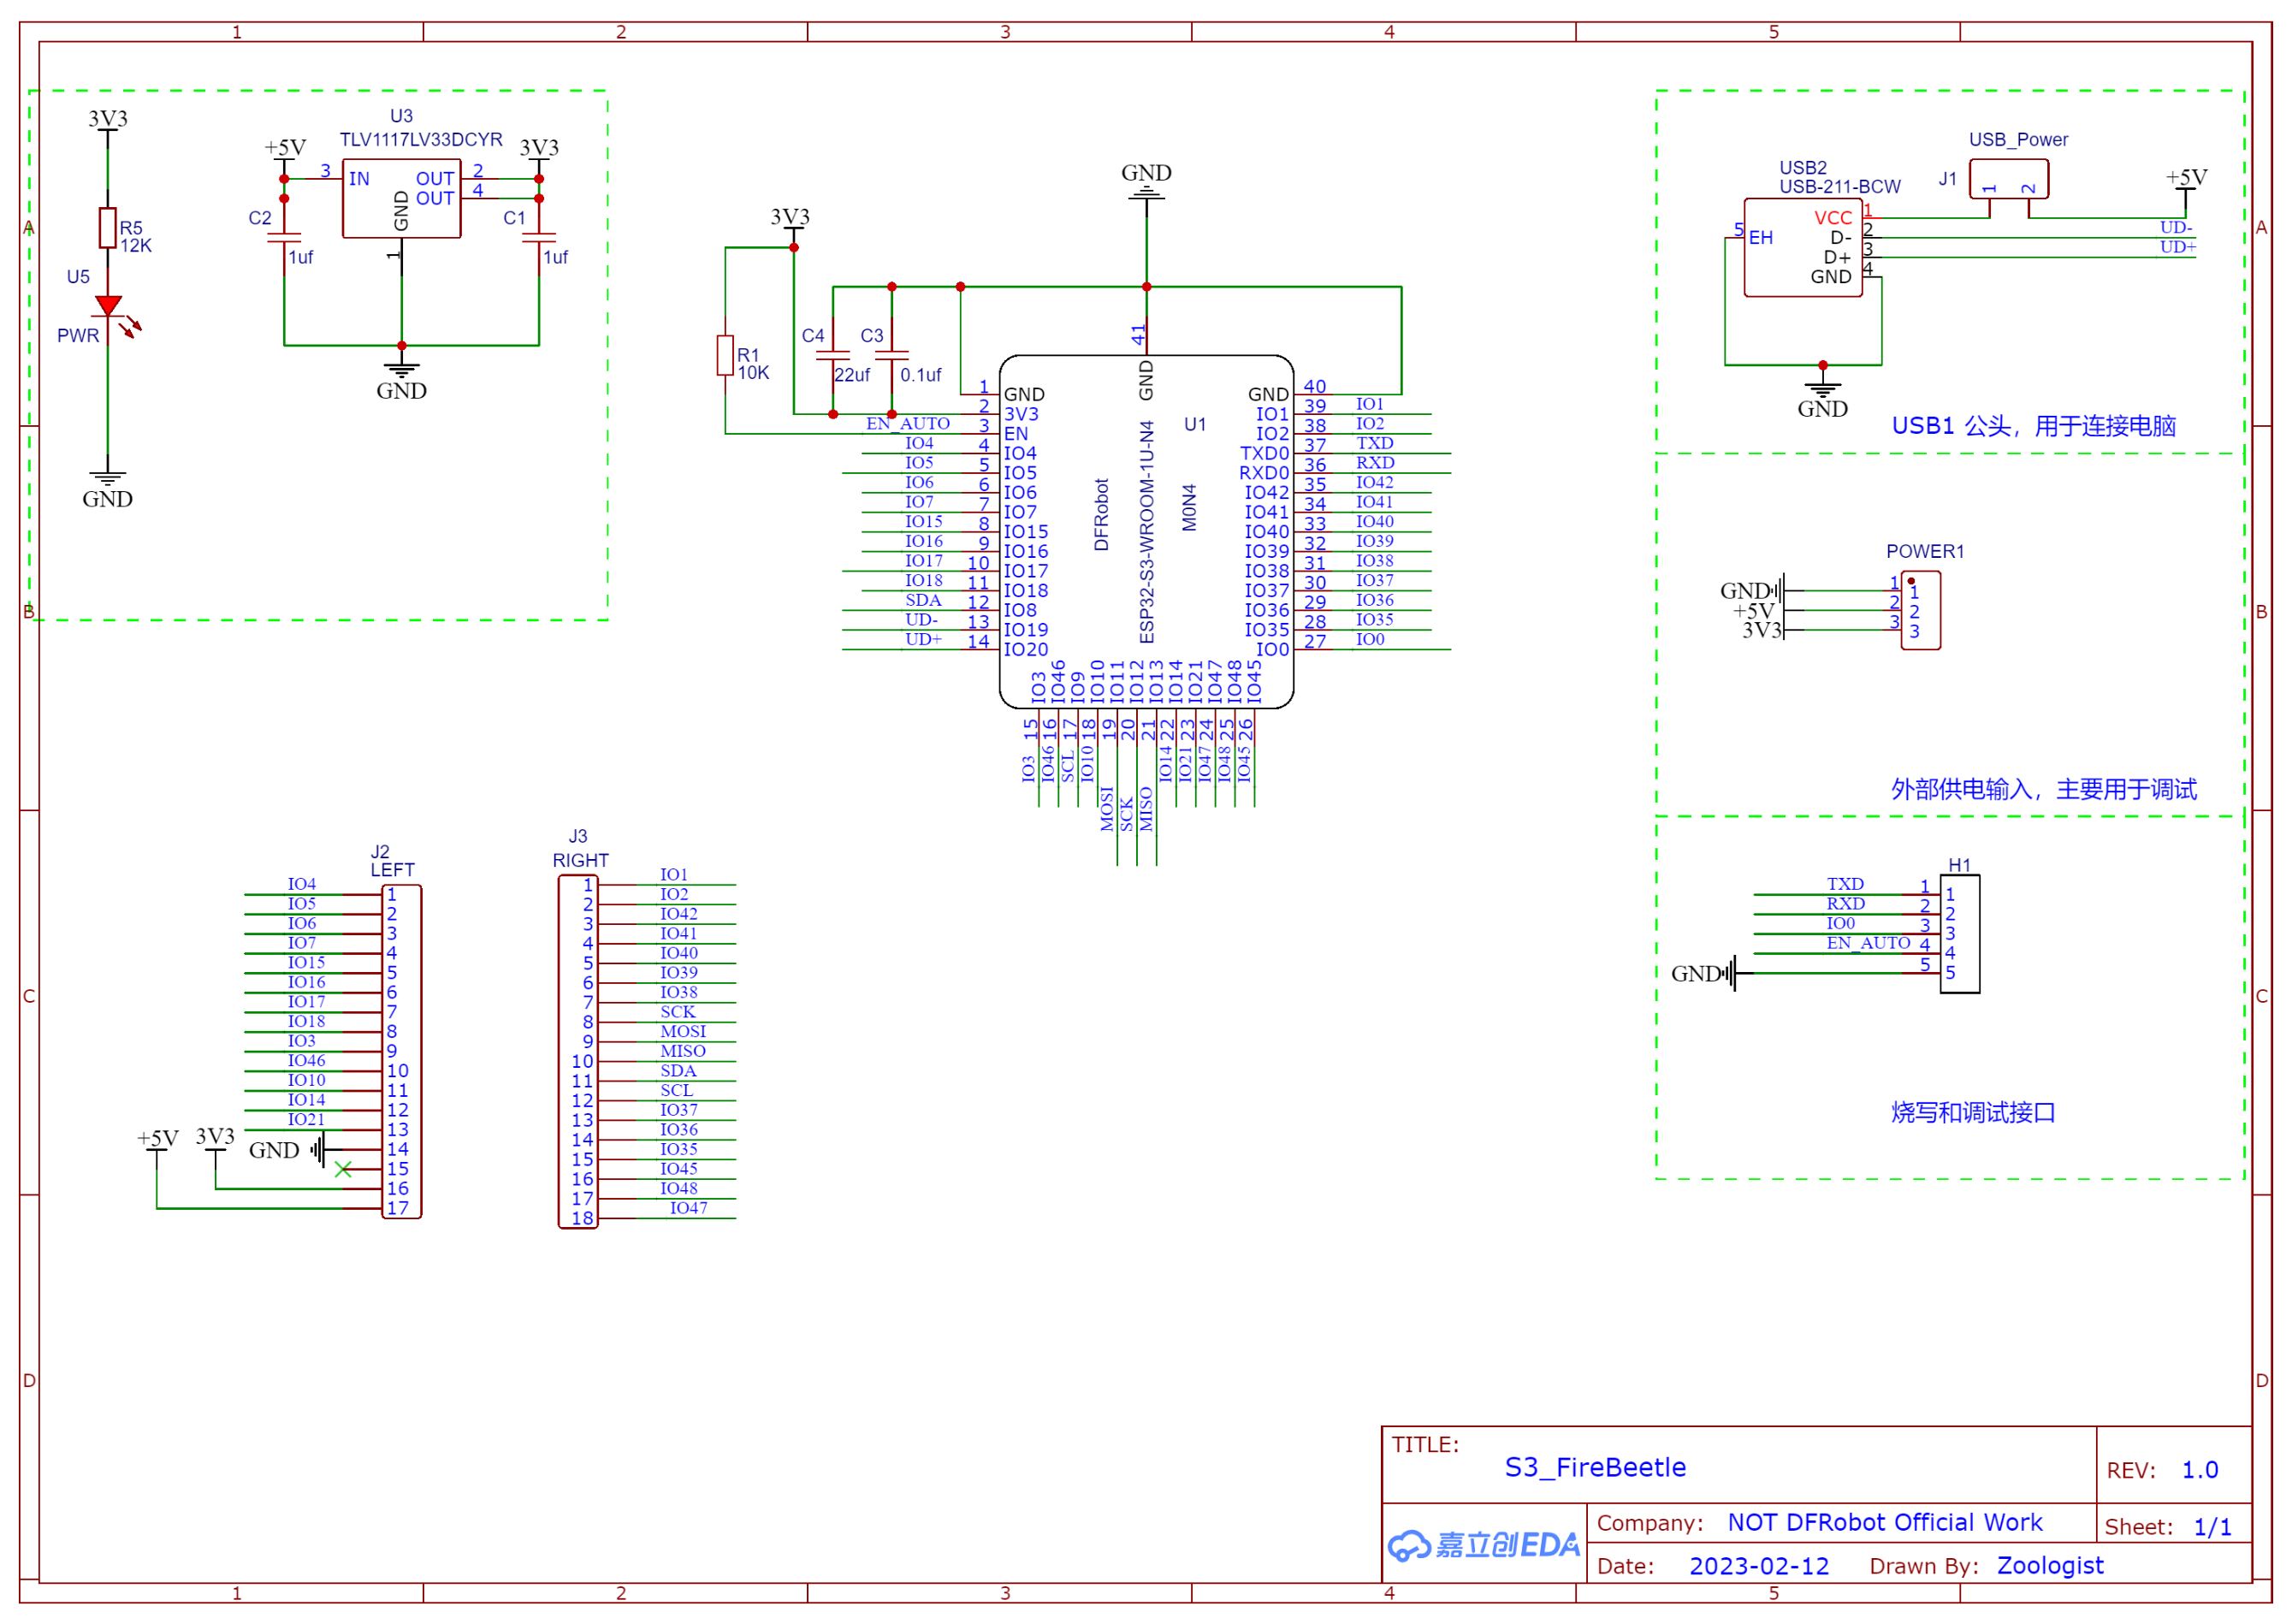Image resolution: width=2292 pixels, height=1624 pixels.
Task: Click the note 烧写和调试接口
Action: (x=1972, y=1113)
